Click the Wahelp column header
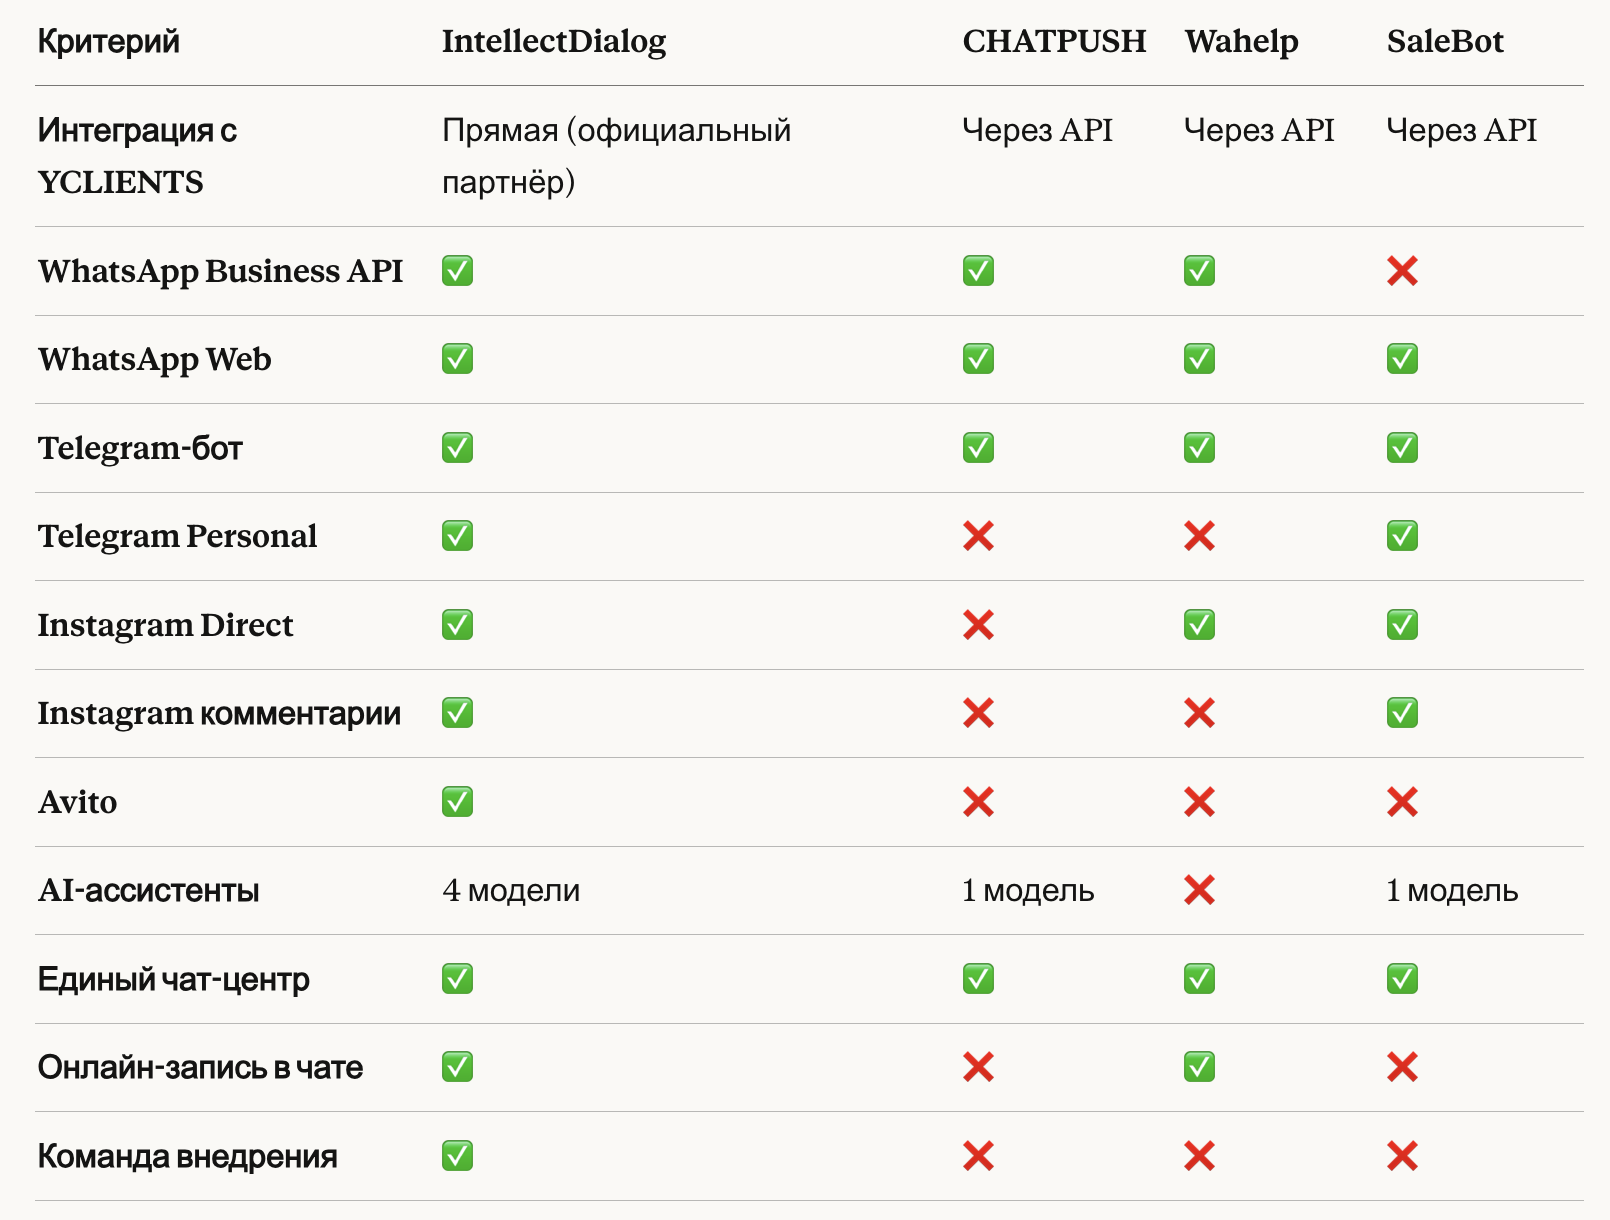1610x1220 pixels. [1241, 42]
